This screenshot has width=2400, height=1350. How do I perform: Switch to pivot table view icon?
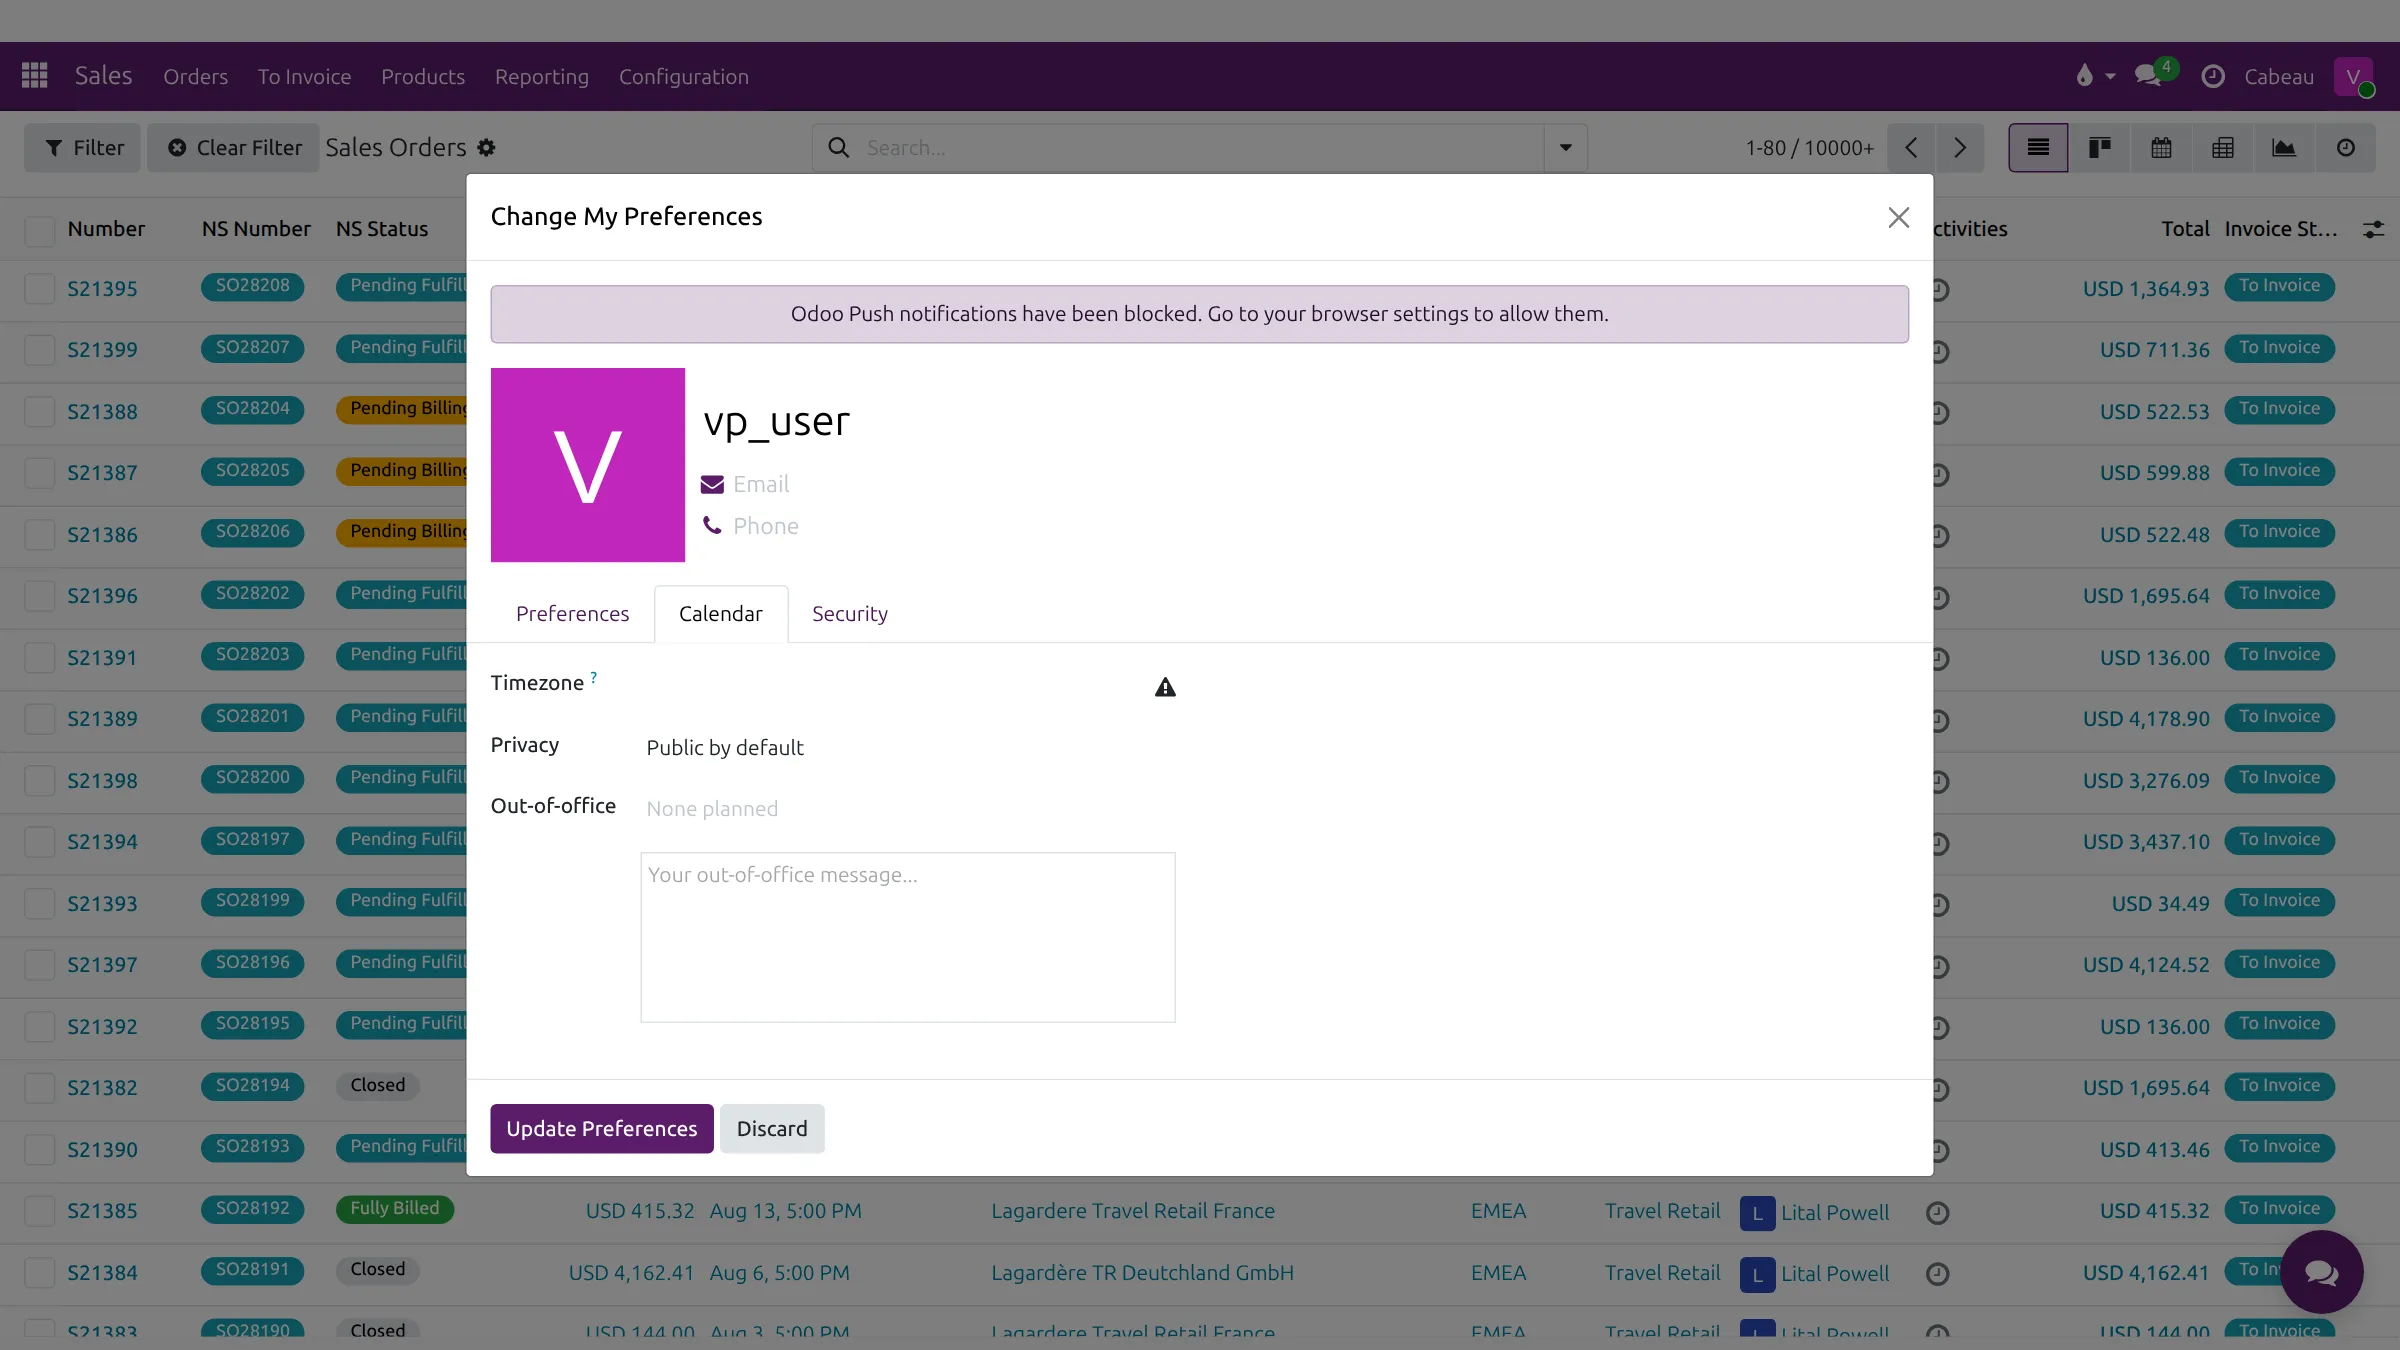[2223, 148]
